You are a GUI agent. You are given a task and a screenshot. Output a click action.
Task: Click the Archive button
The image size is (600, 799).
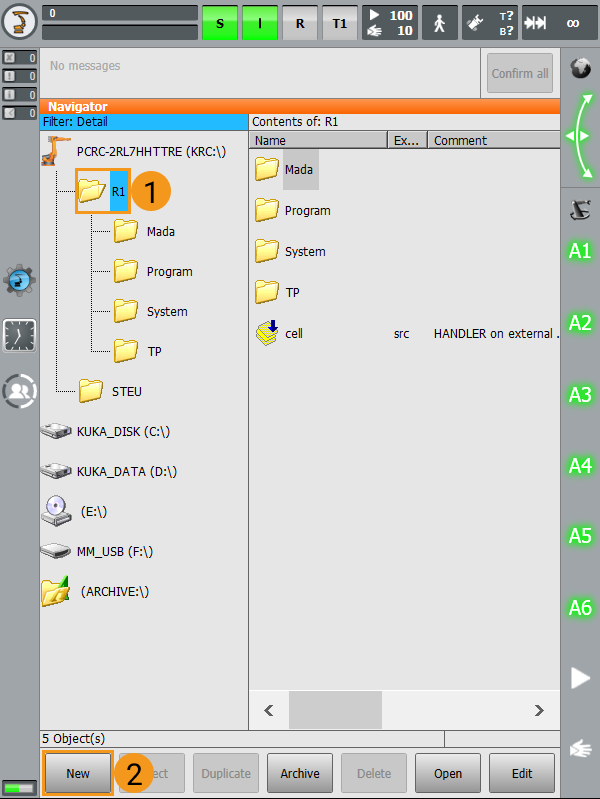click(x=300, y=774)
